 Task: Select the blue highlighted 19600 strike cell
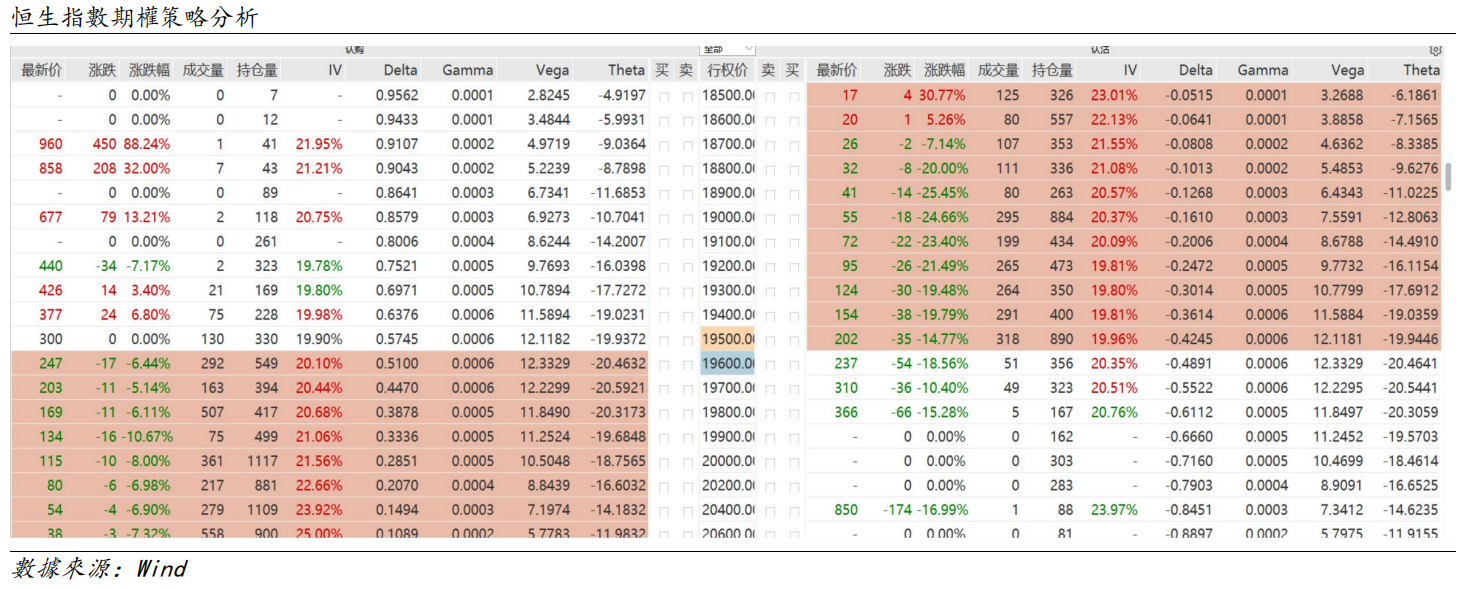pyautogui.click(x=727, y=364)
